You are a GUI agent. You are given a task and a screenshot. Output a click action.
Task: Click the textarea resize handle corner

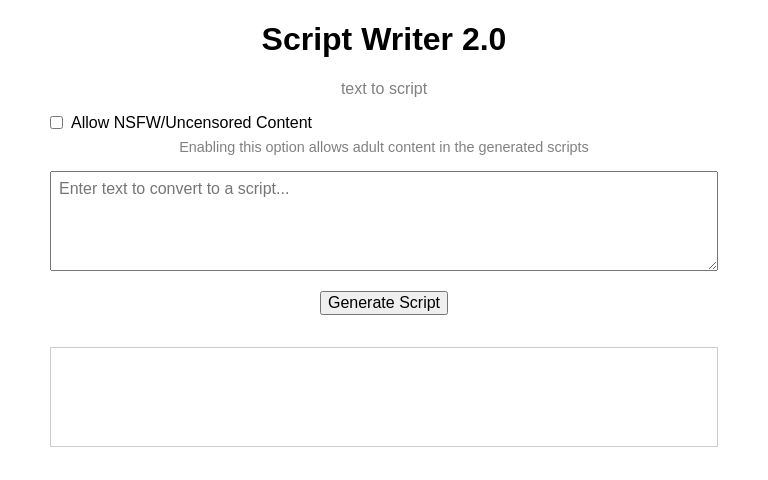712,265
